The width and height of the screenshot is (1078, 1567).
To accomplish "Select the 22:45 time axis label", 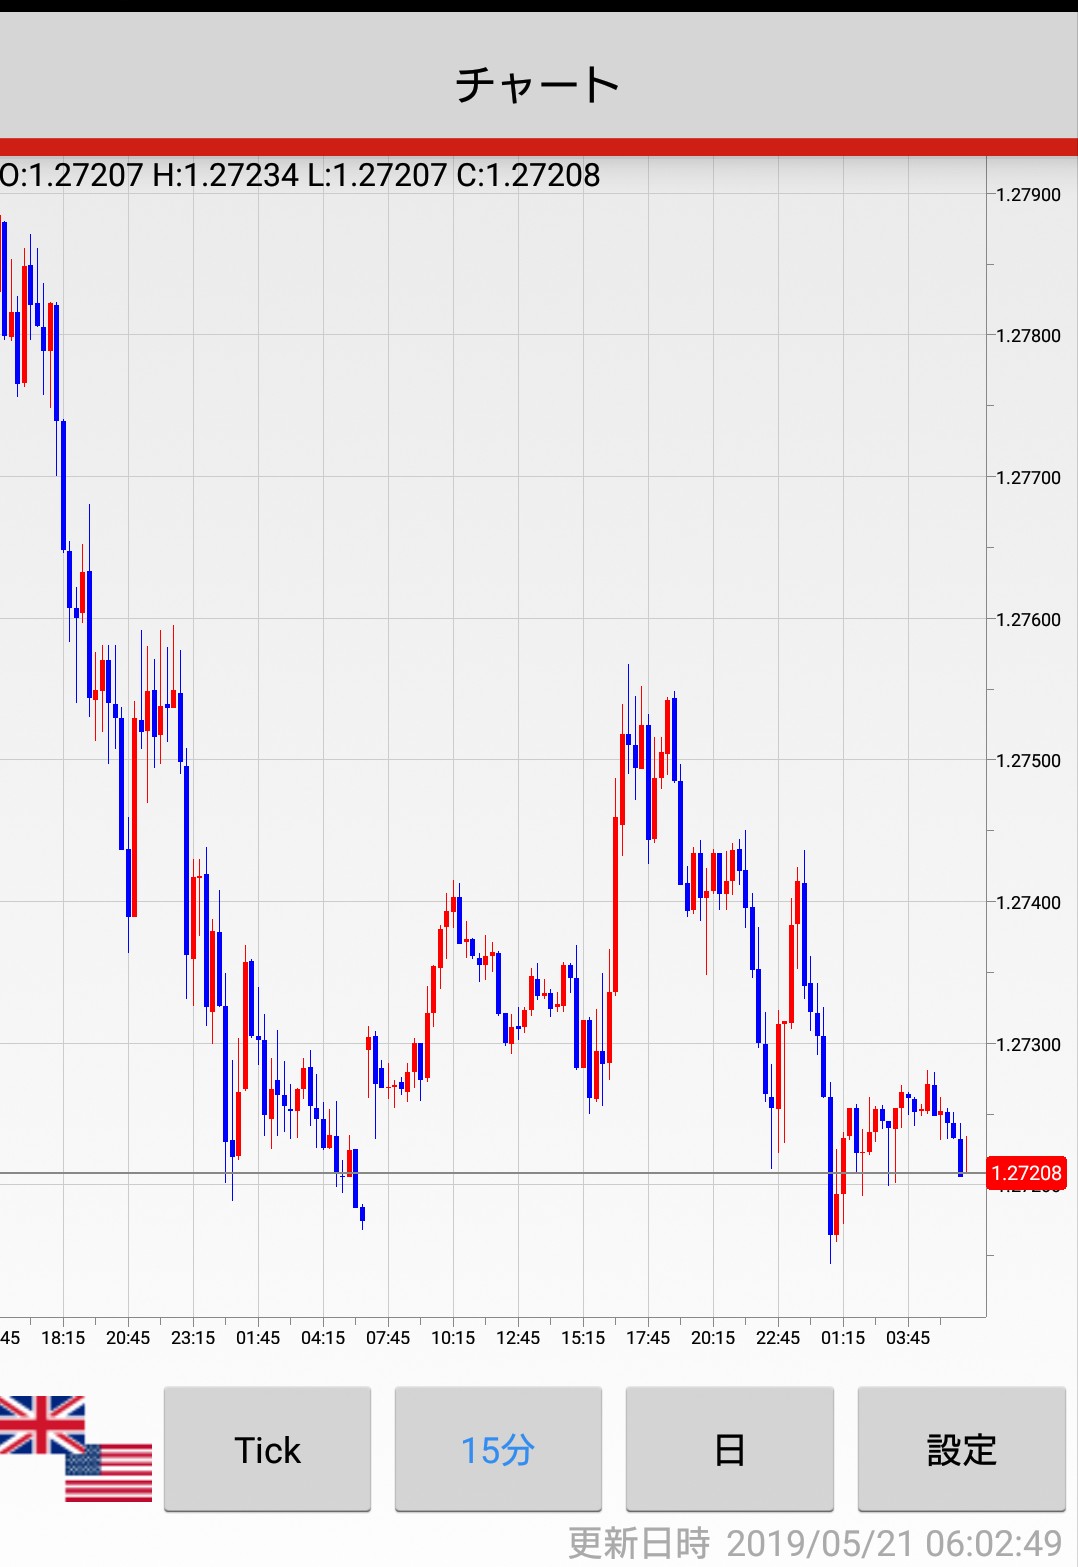I will pyautogui.click(x=778, y=1338).
